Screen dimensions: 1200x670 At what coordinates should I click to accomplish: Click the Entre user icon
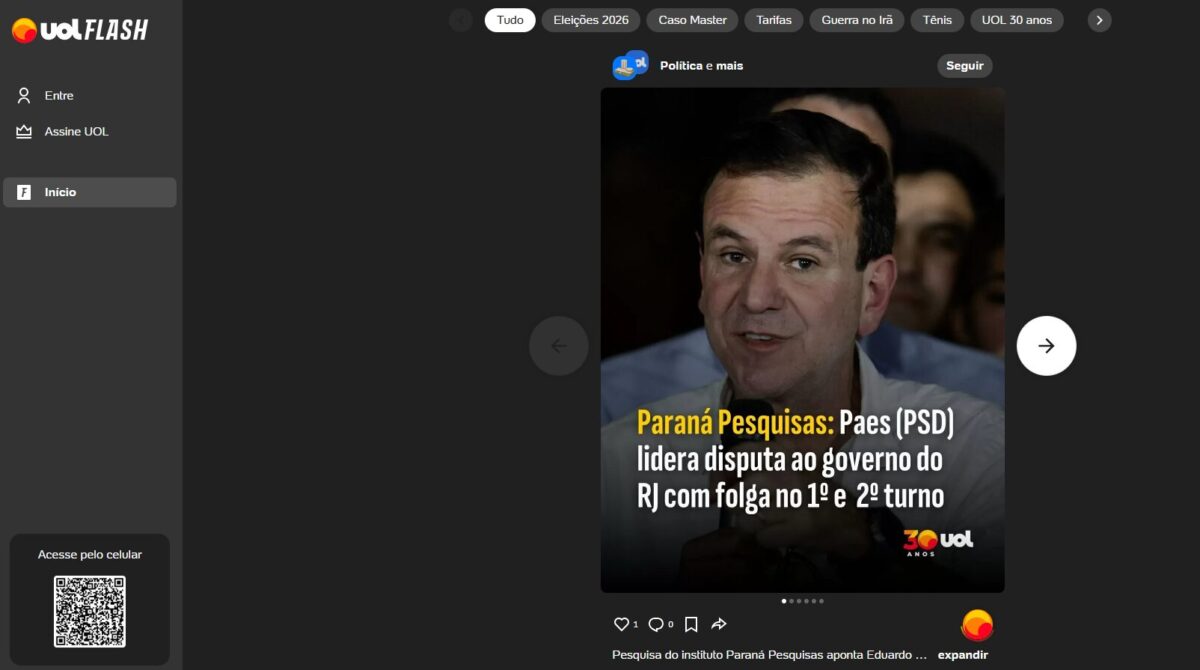coord(24,96)
